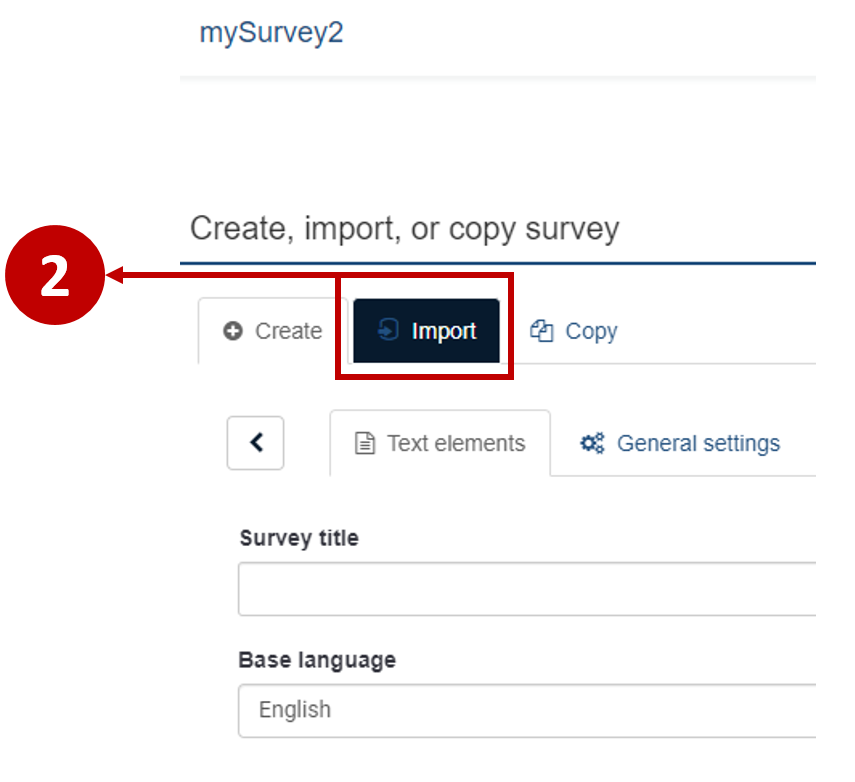Select the Text elements tab
Viewport: 855px width, 782px height.
click(439, 442)
